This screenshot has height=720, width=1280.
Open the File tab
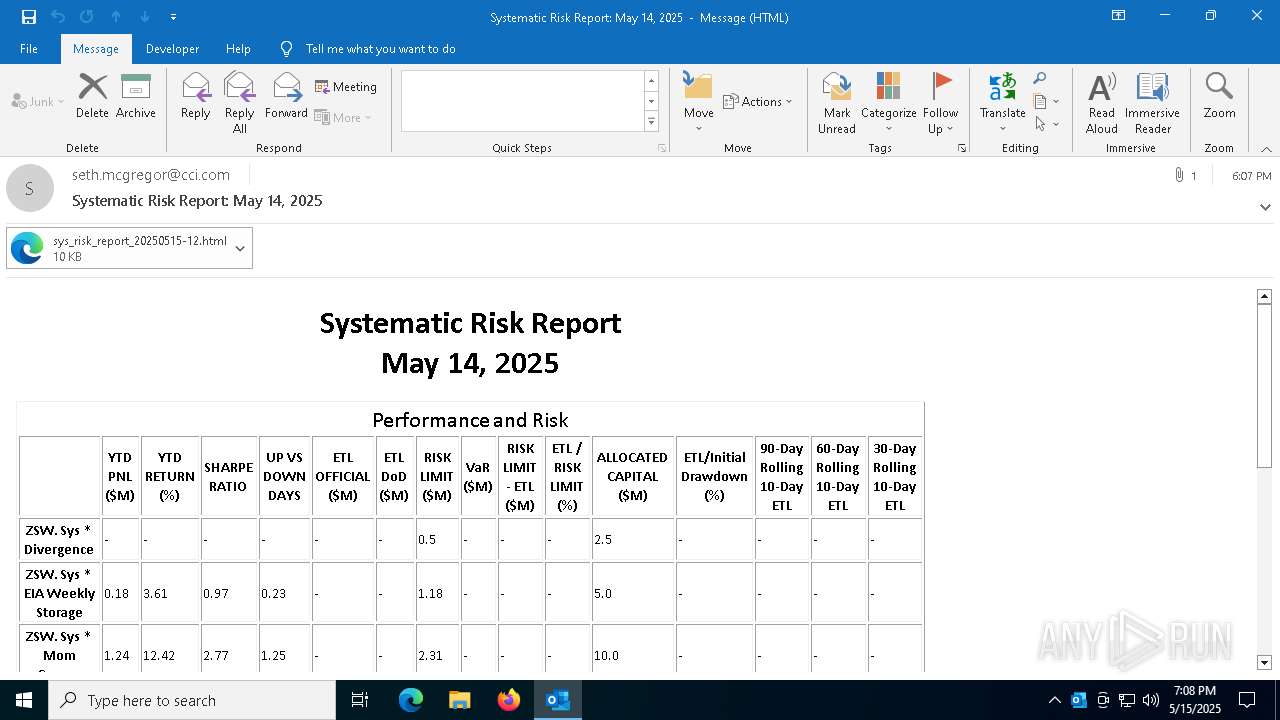pos(29,49)
